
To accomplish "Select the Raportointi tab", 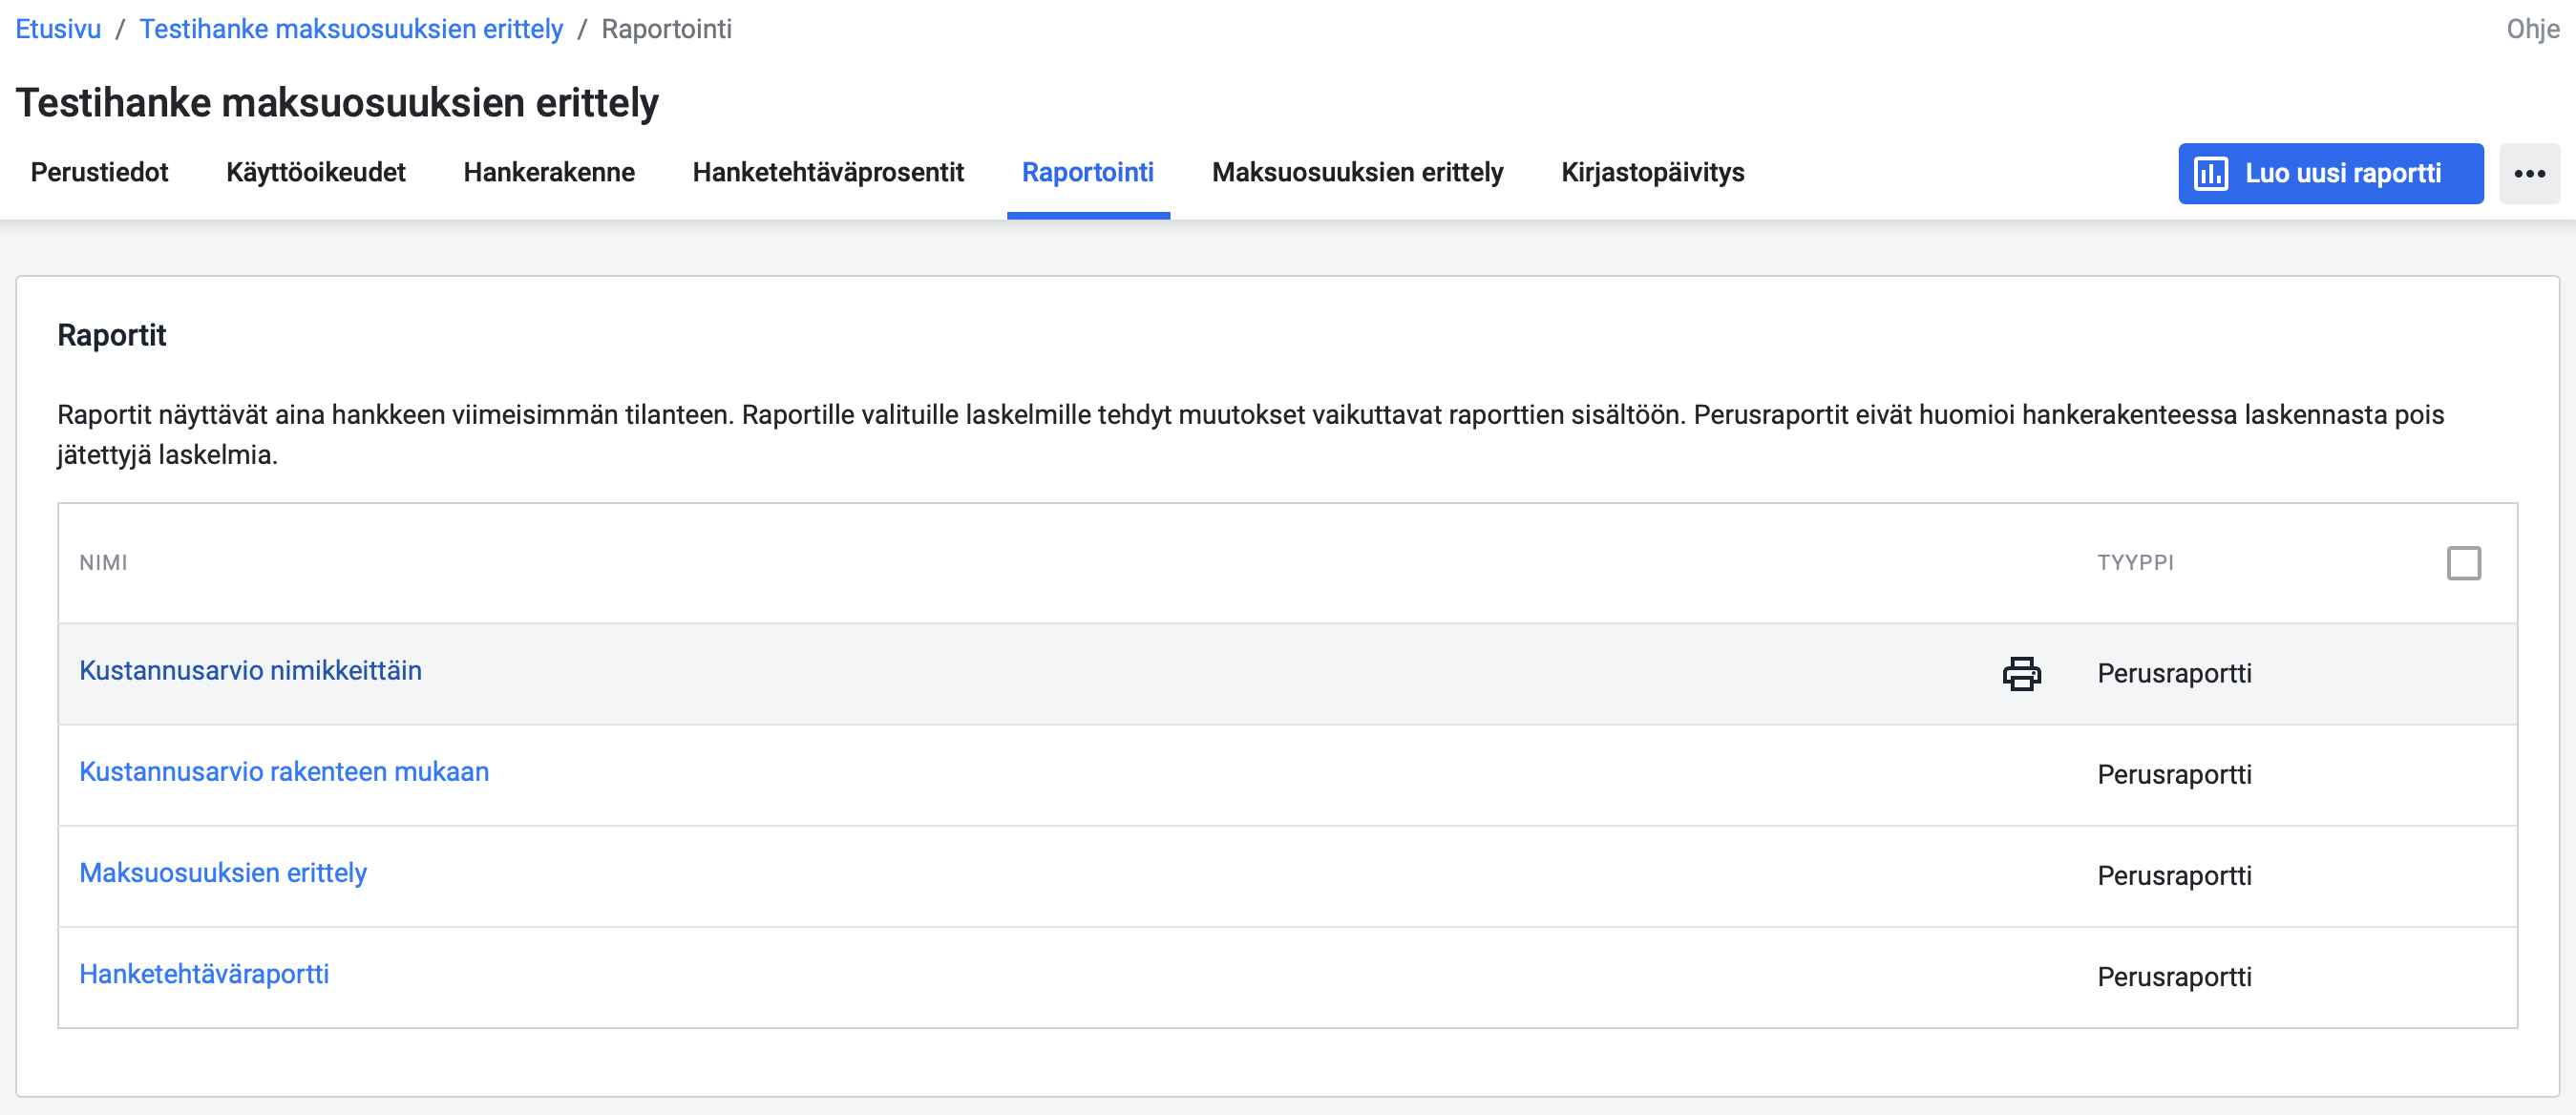I will (1088, 172).
